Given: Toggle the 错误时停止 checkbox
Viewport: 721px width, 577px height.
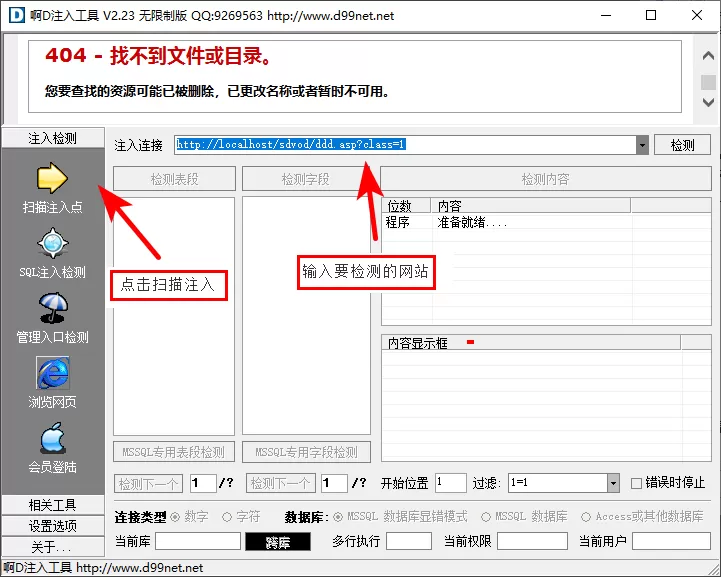Looking at the screenshot, I should coord(636,483).
